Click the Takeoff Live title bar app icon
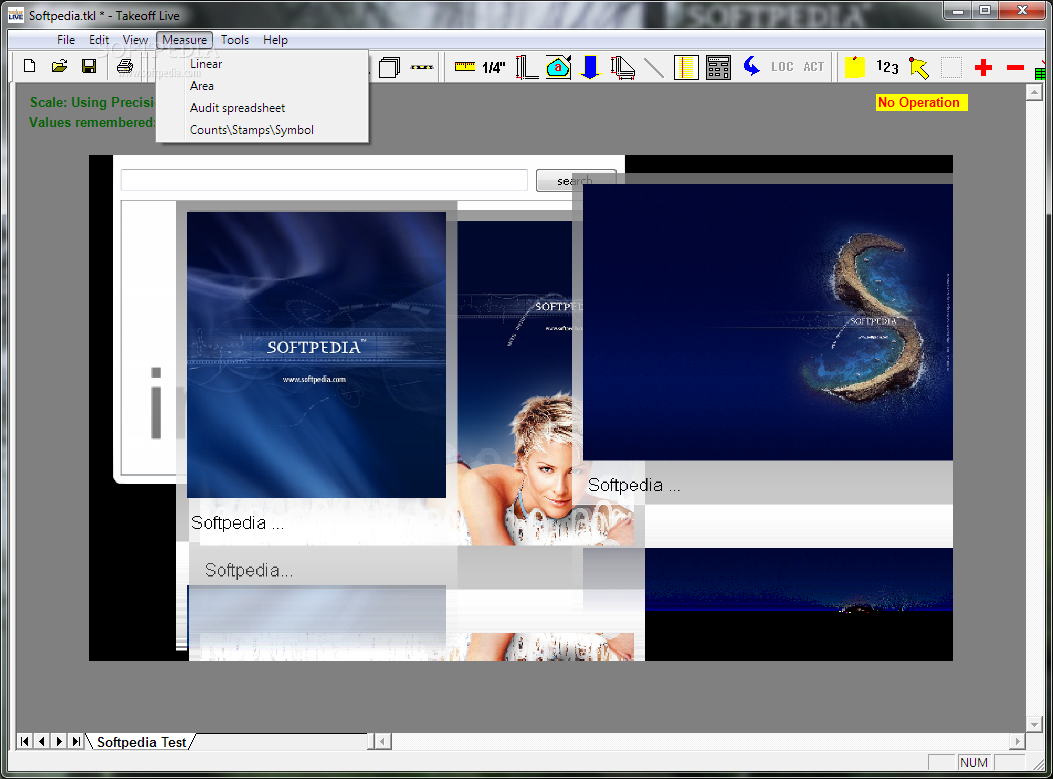The height and width of the screenshot is (779, 1053). pos(16,15)
